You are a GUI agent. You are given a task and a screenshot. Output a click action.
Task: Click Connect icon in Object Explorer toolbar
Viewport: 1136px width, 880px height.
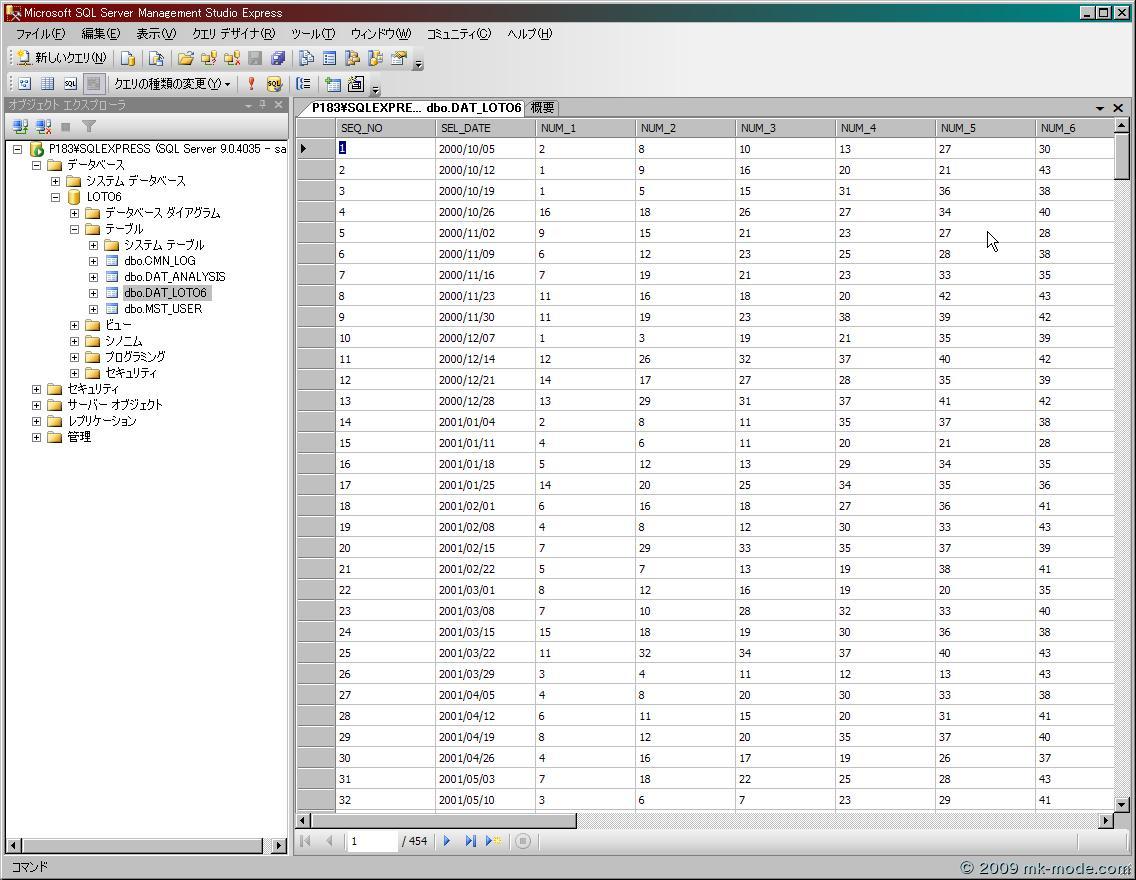tap(20, 126)
